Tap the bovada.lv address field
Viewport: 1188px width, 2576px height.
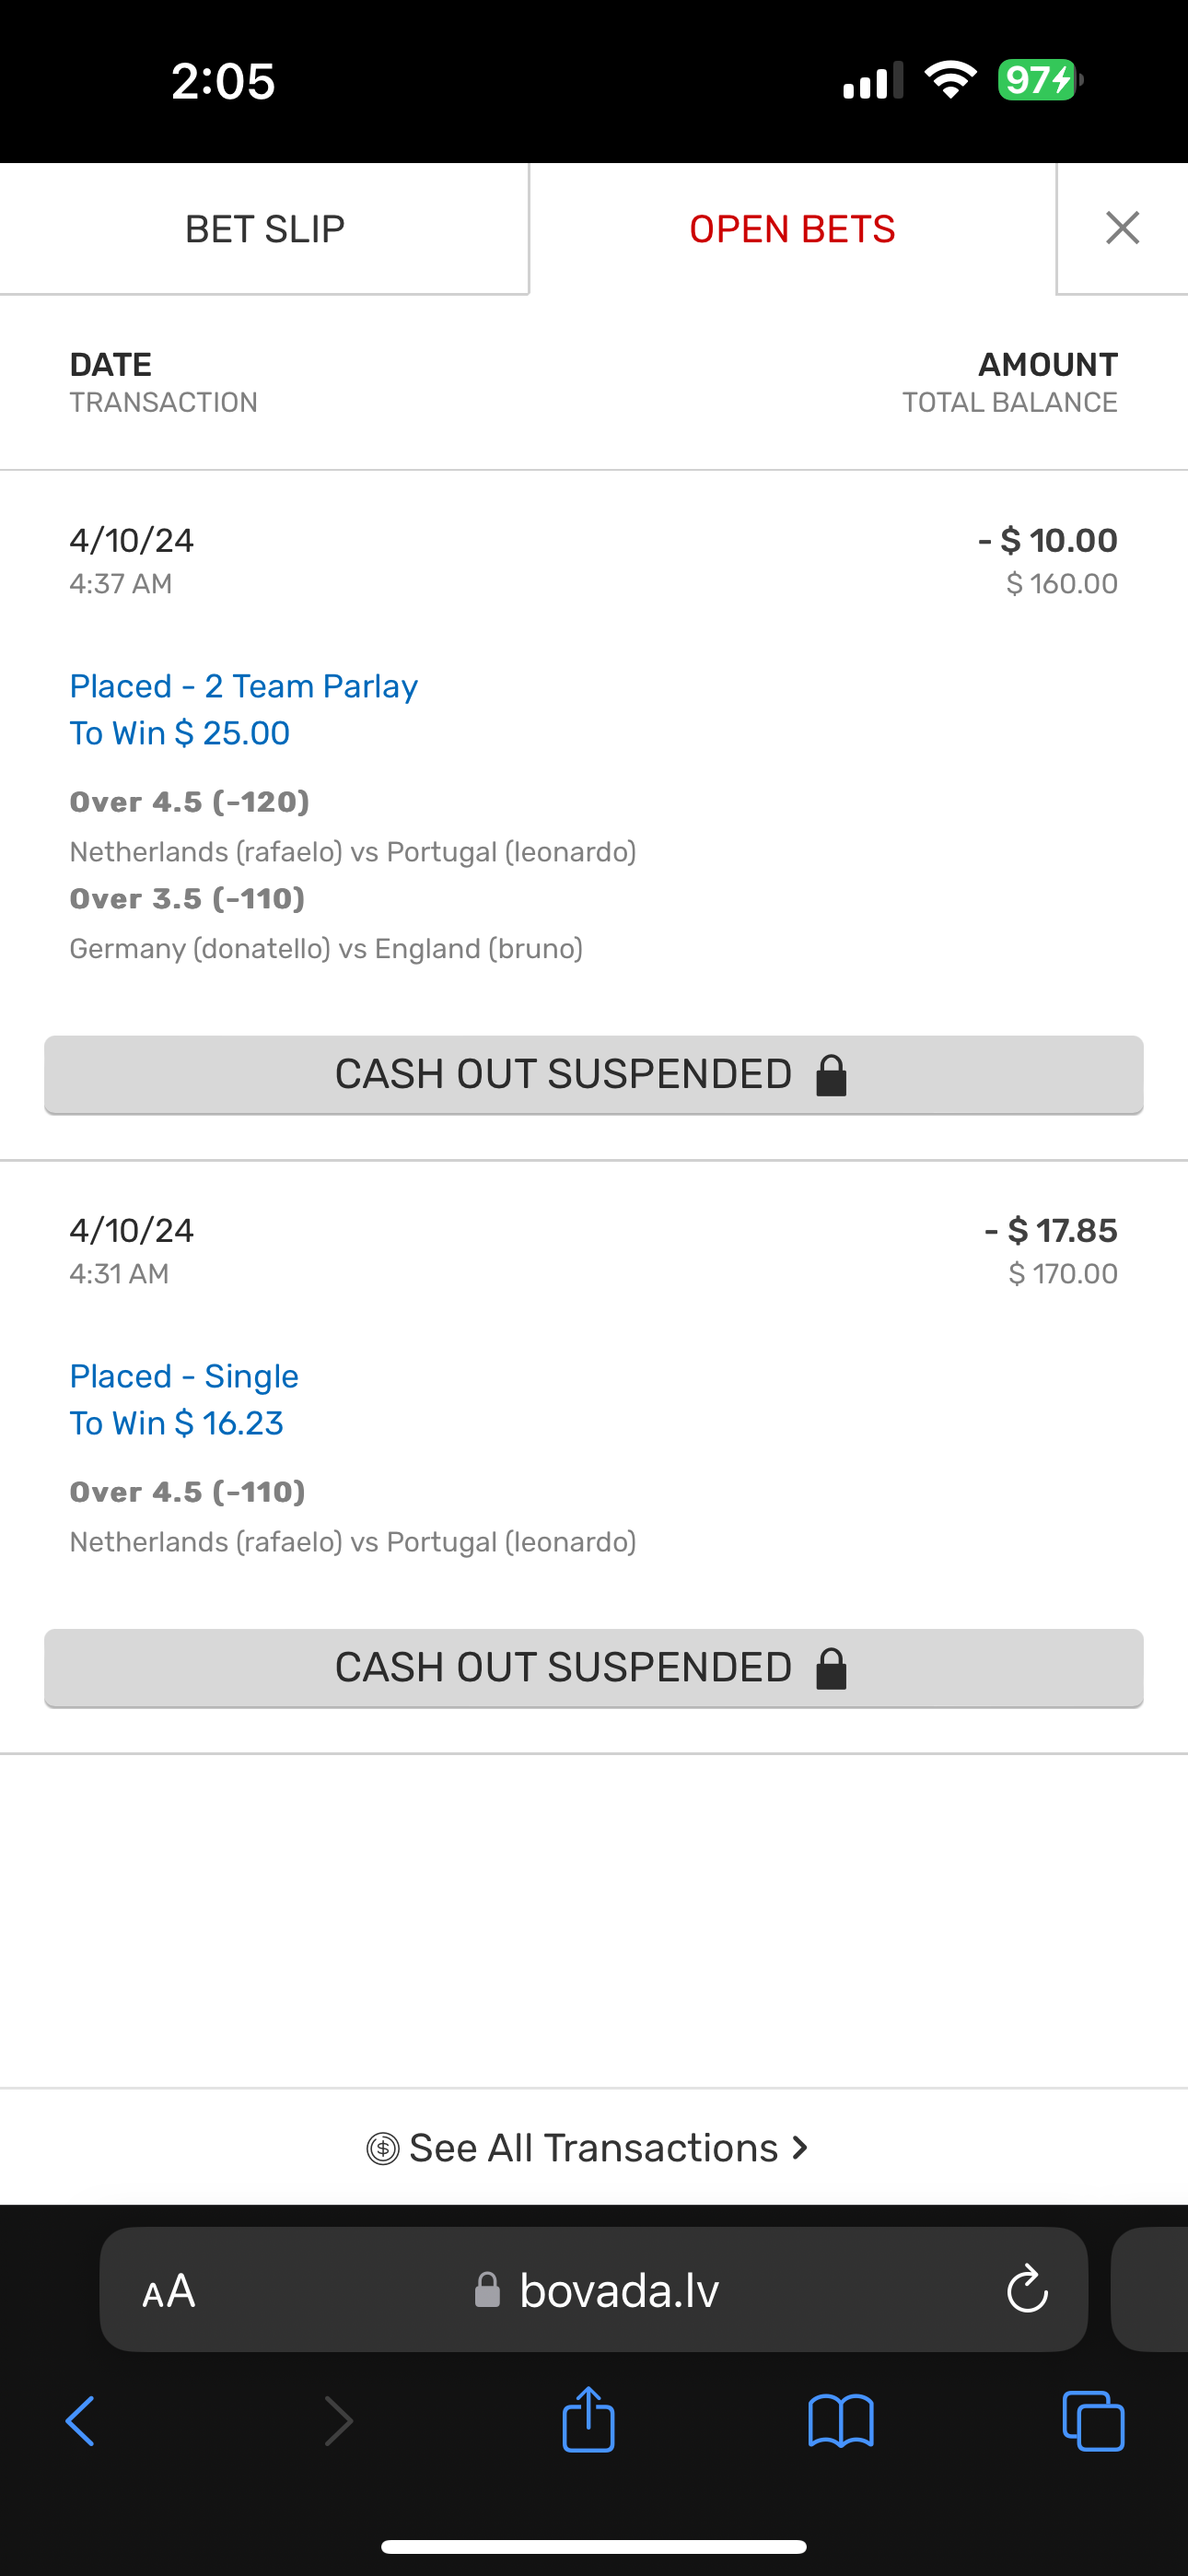pos(618,2290)
